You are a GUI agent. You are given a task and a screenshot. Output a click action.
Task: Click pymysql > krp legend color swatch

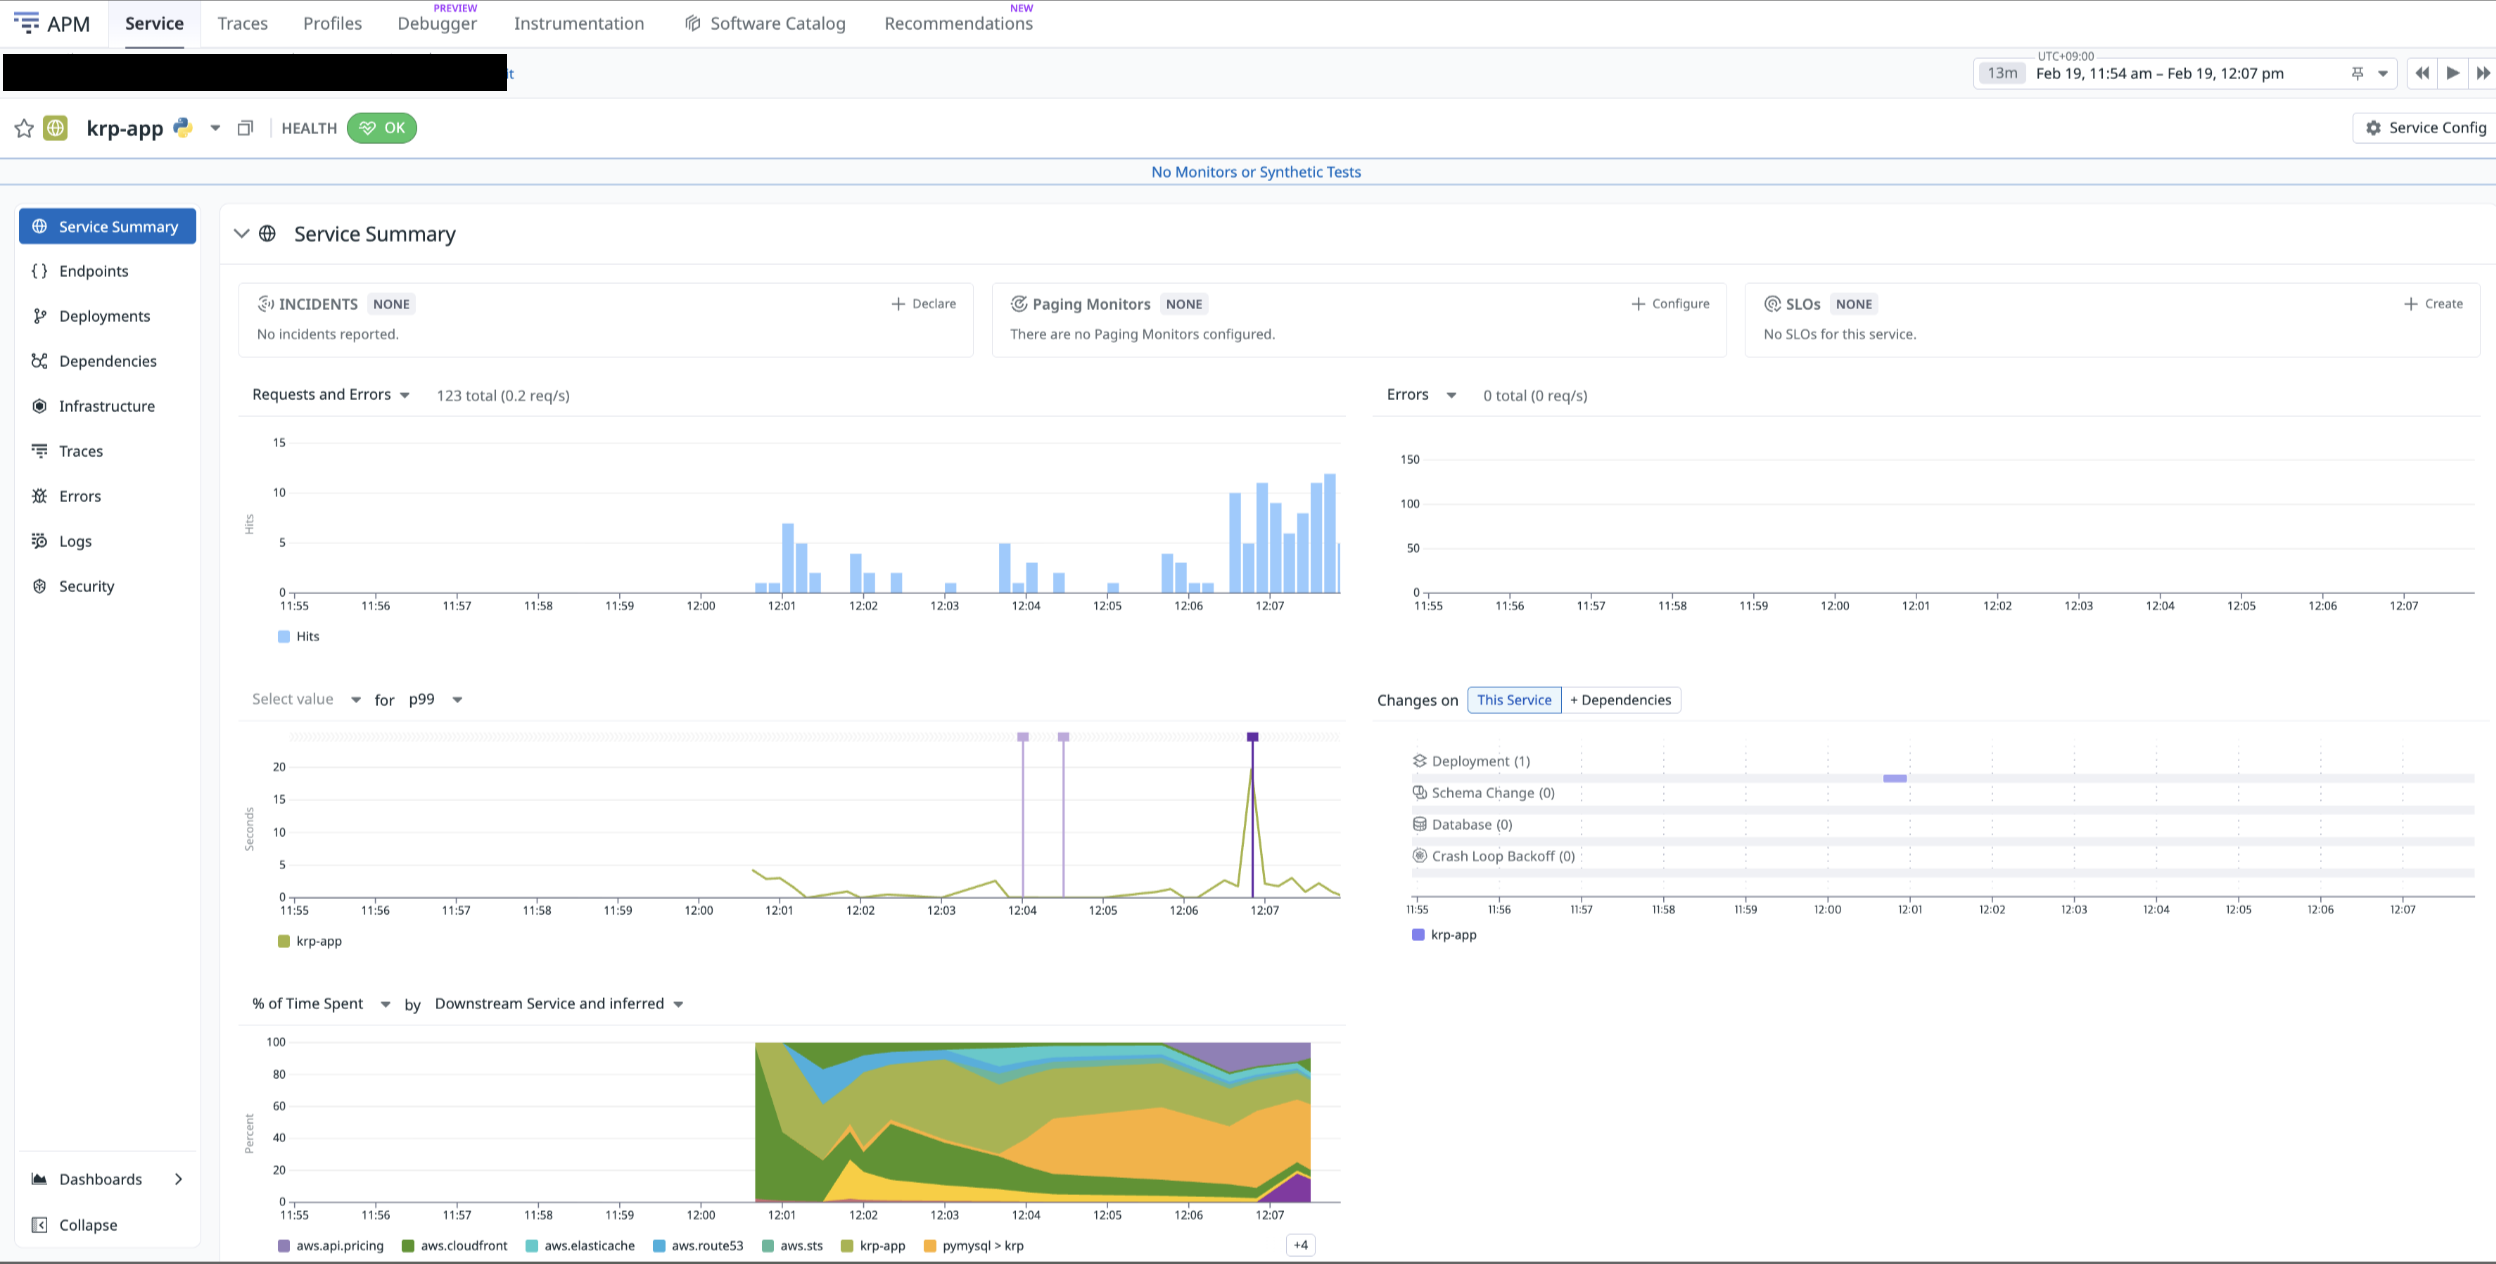pos(930,1246)
